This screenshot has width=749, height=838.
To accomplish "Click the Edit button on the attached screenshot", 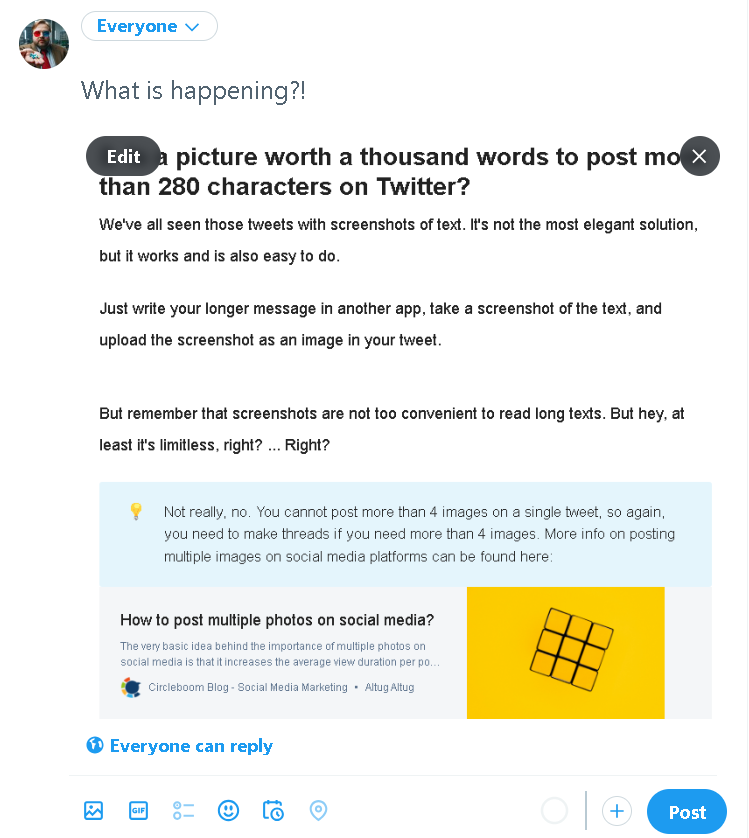I will [x=122, y=156].
